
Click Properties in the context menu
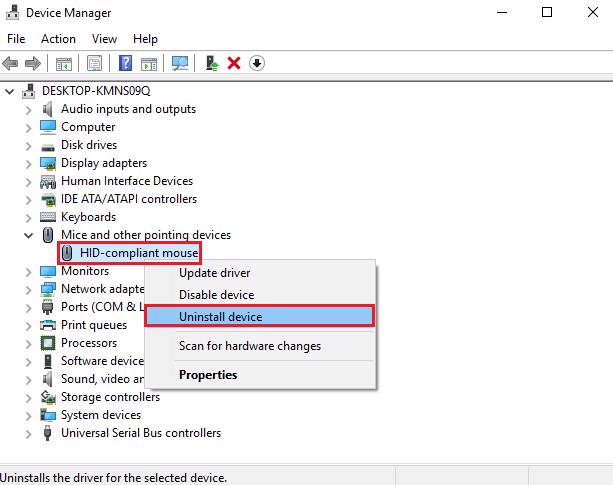point(208,375)
